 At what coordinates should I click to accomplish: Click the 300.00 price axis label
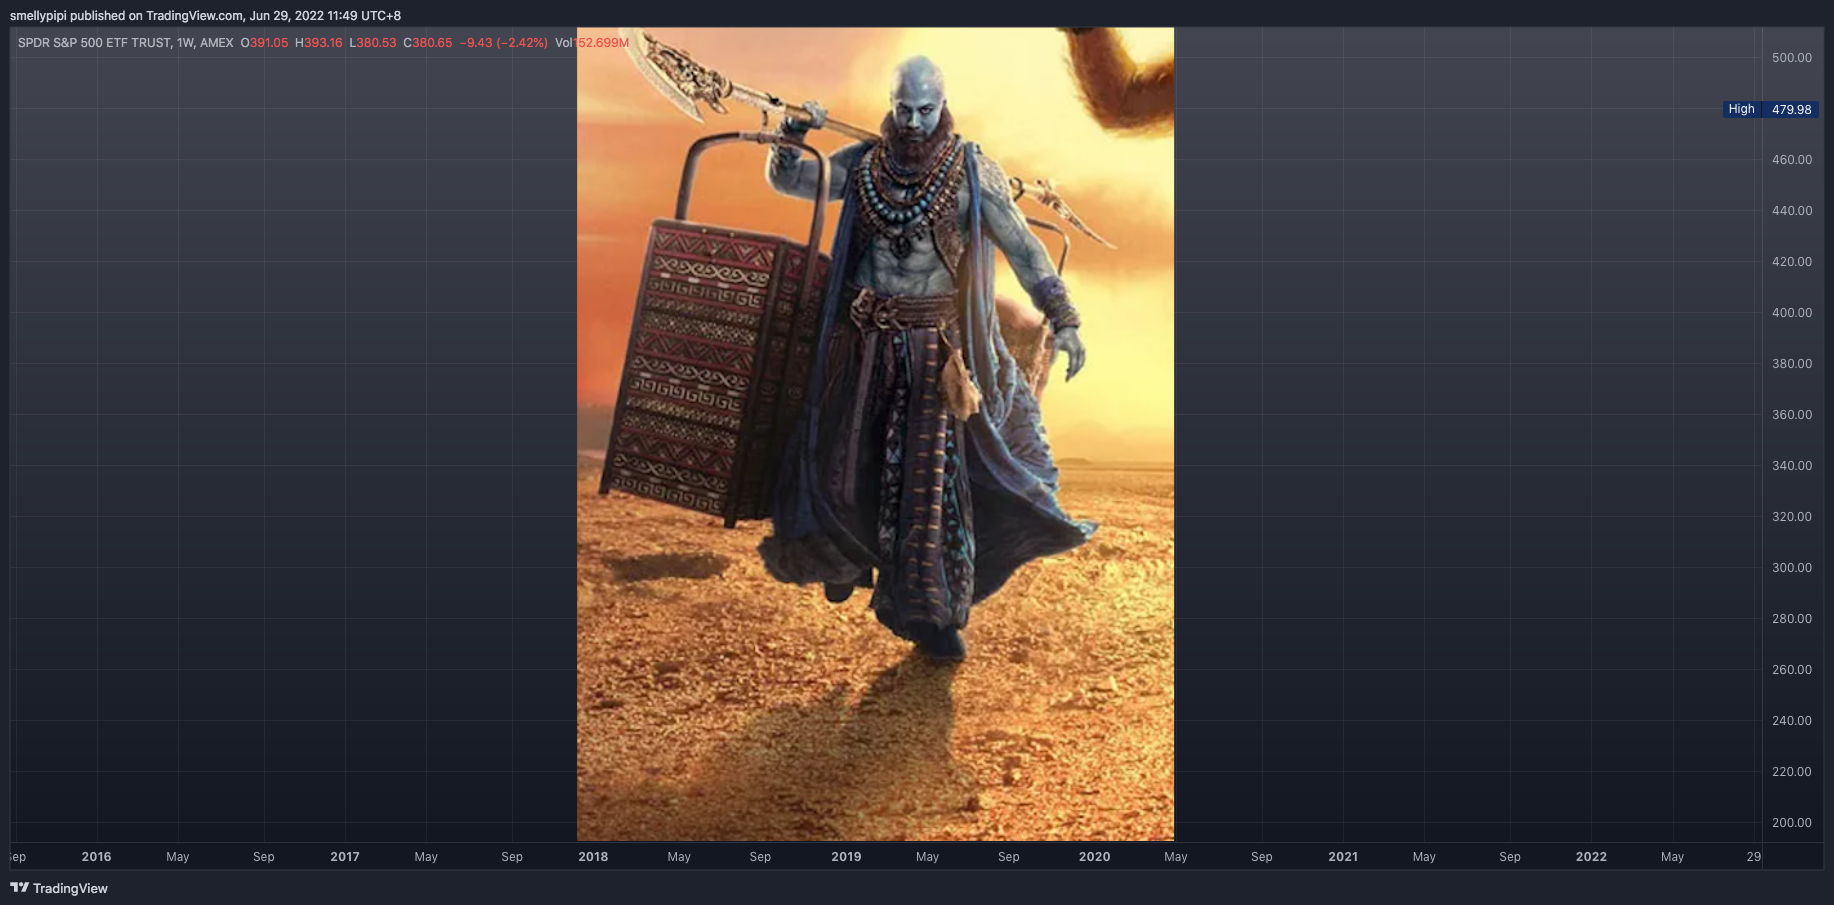click(1792, 568)
